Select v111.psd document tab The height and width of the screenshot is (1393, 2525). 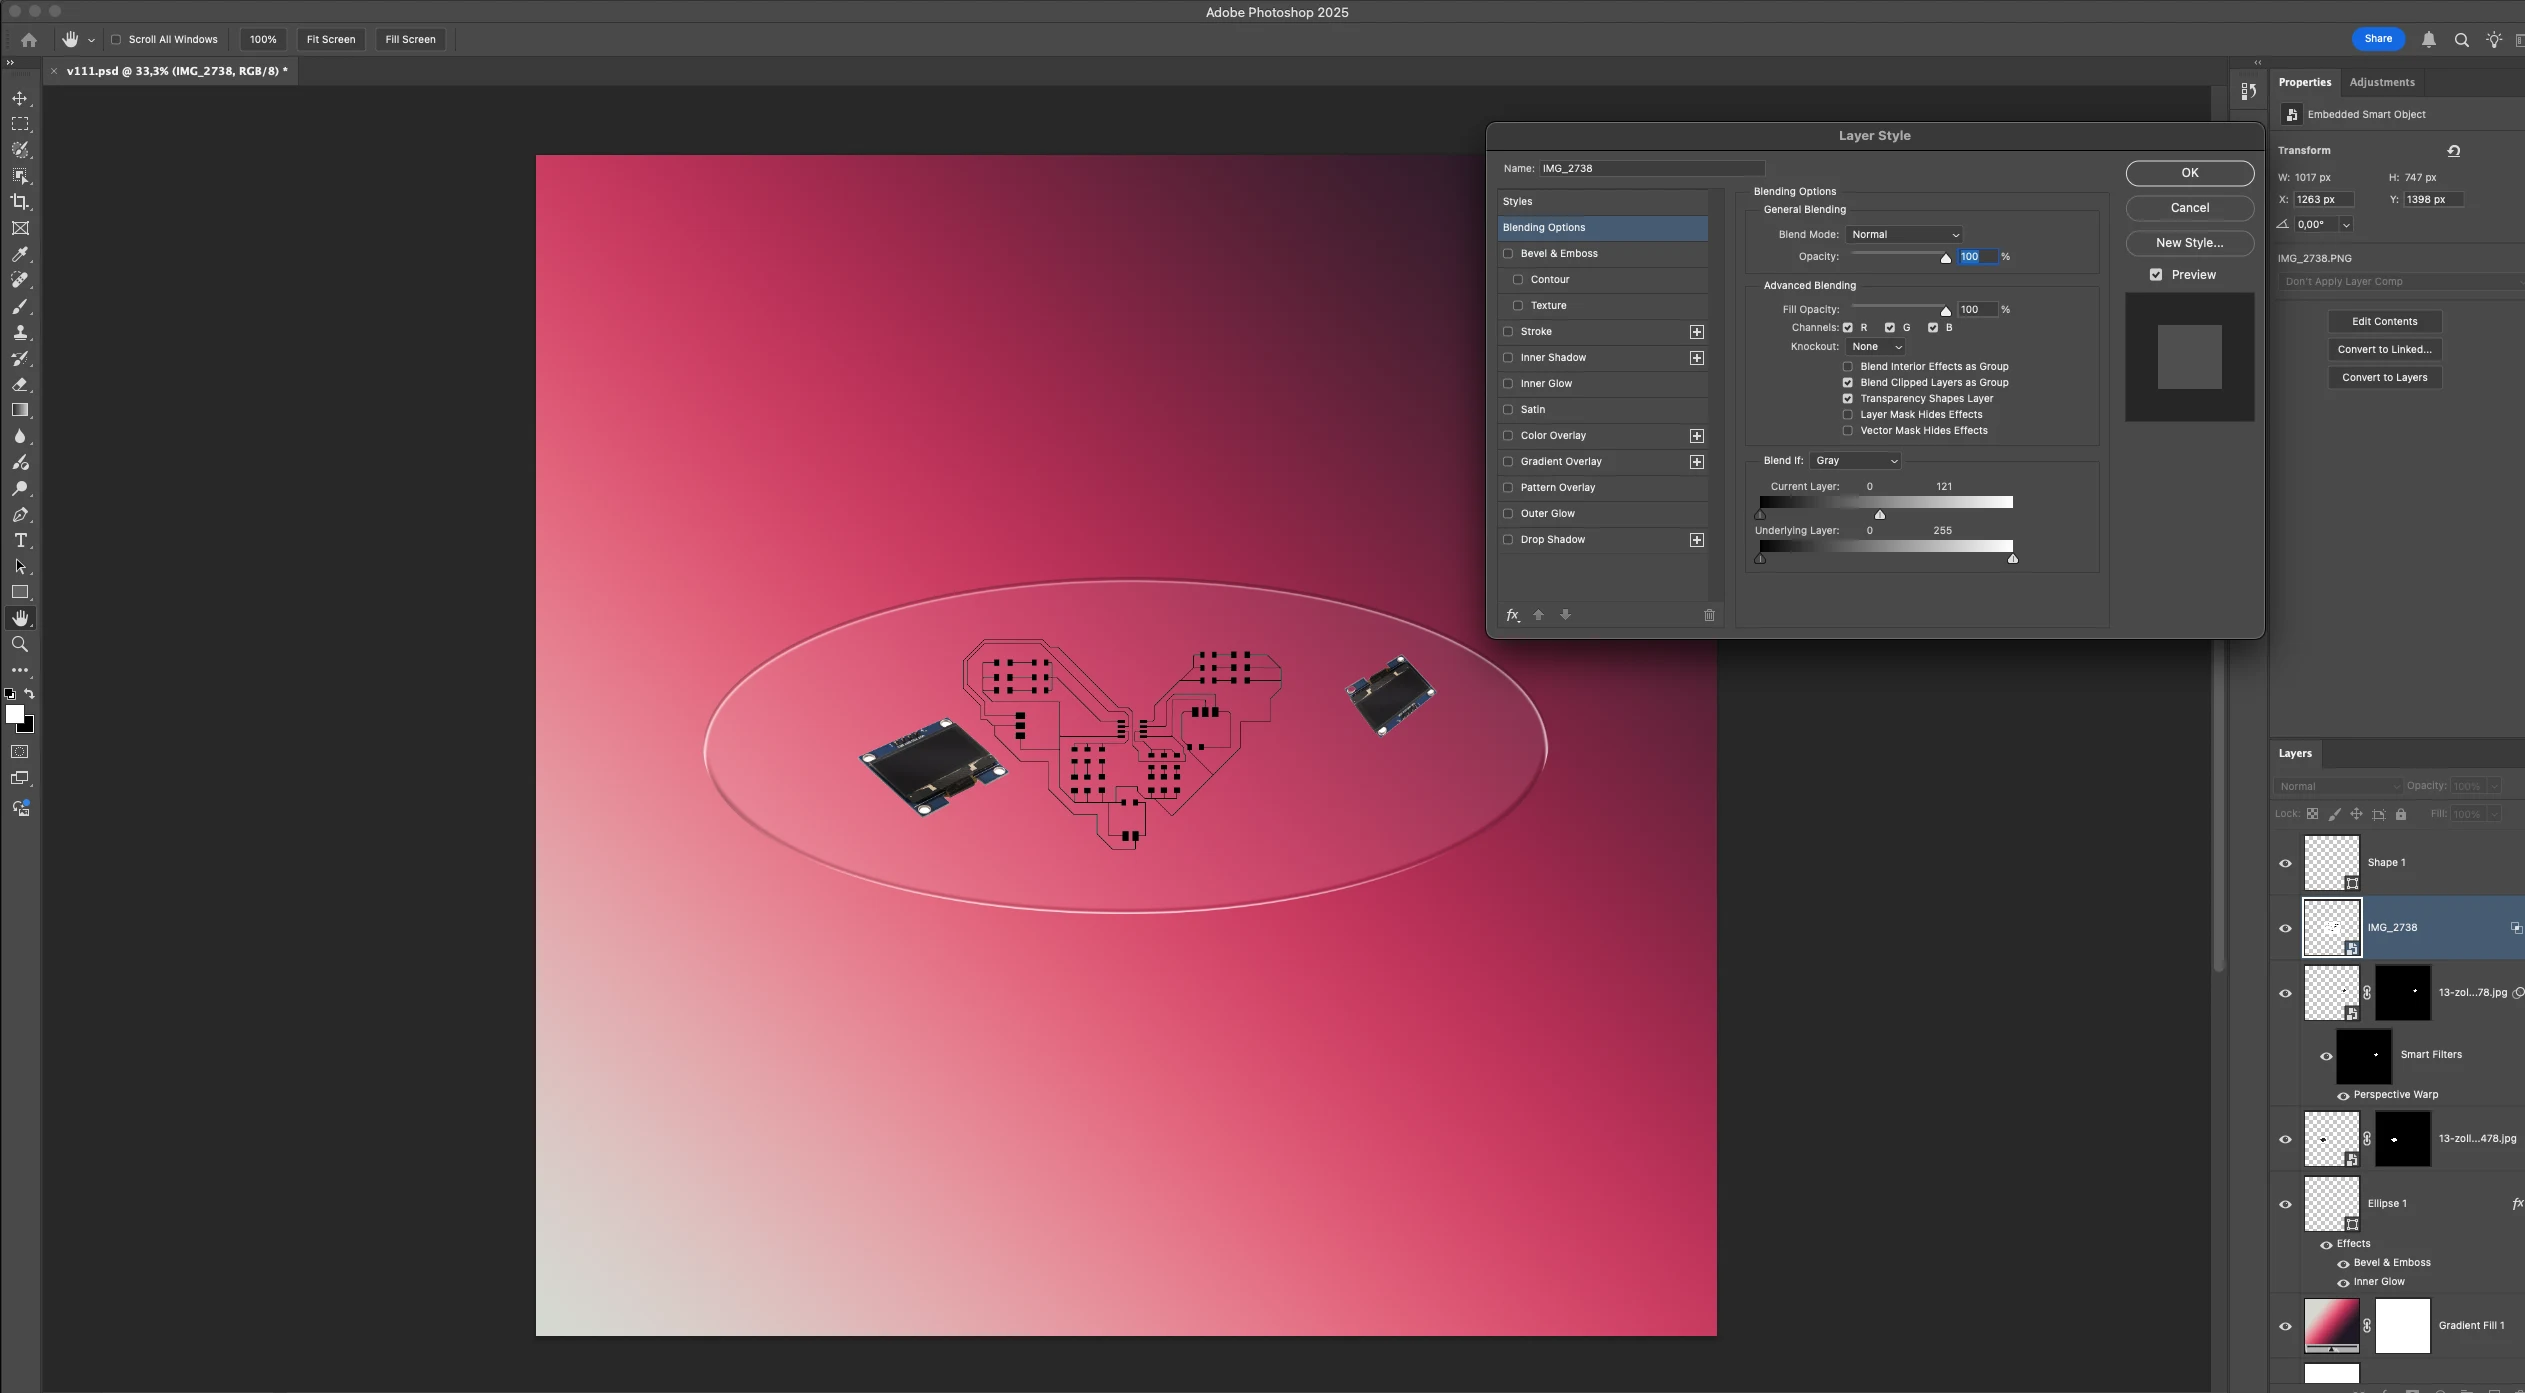pyautogui.click(x=176, y=71)
